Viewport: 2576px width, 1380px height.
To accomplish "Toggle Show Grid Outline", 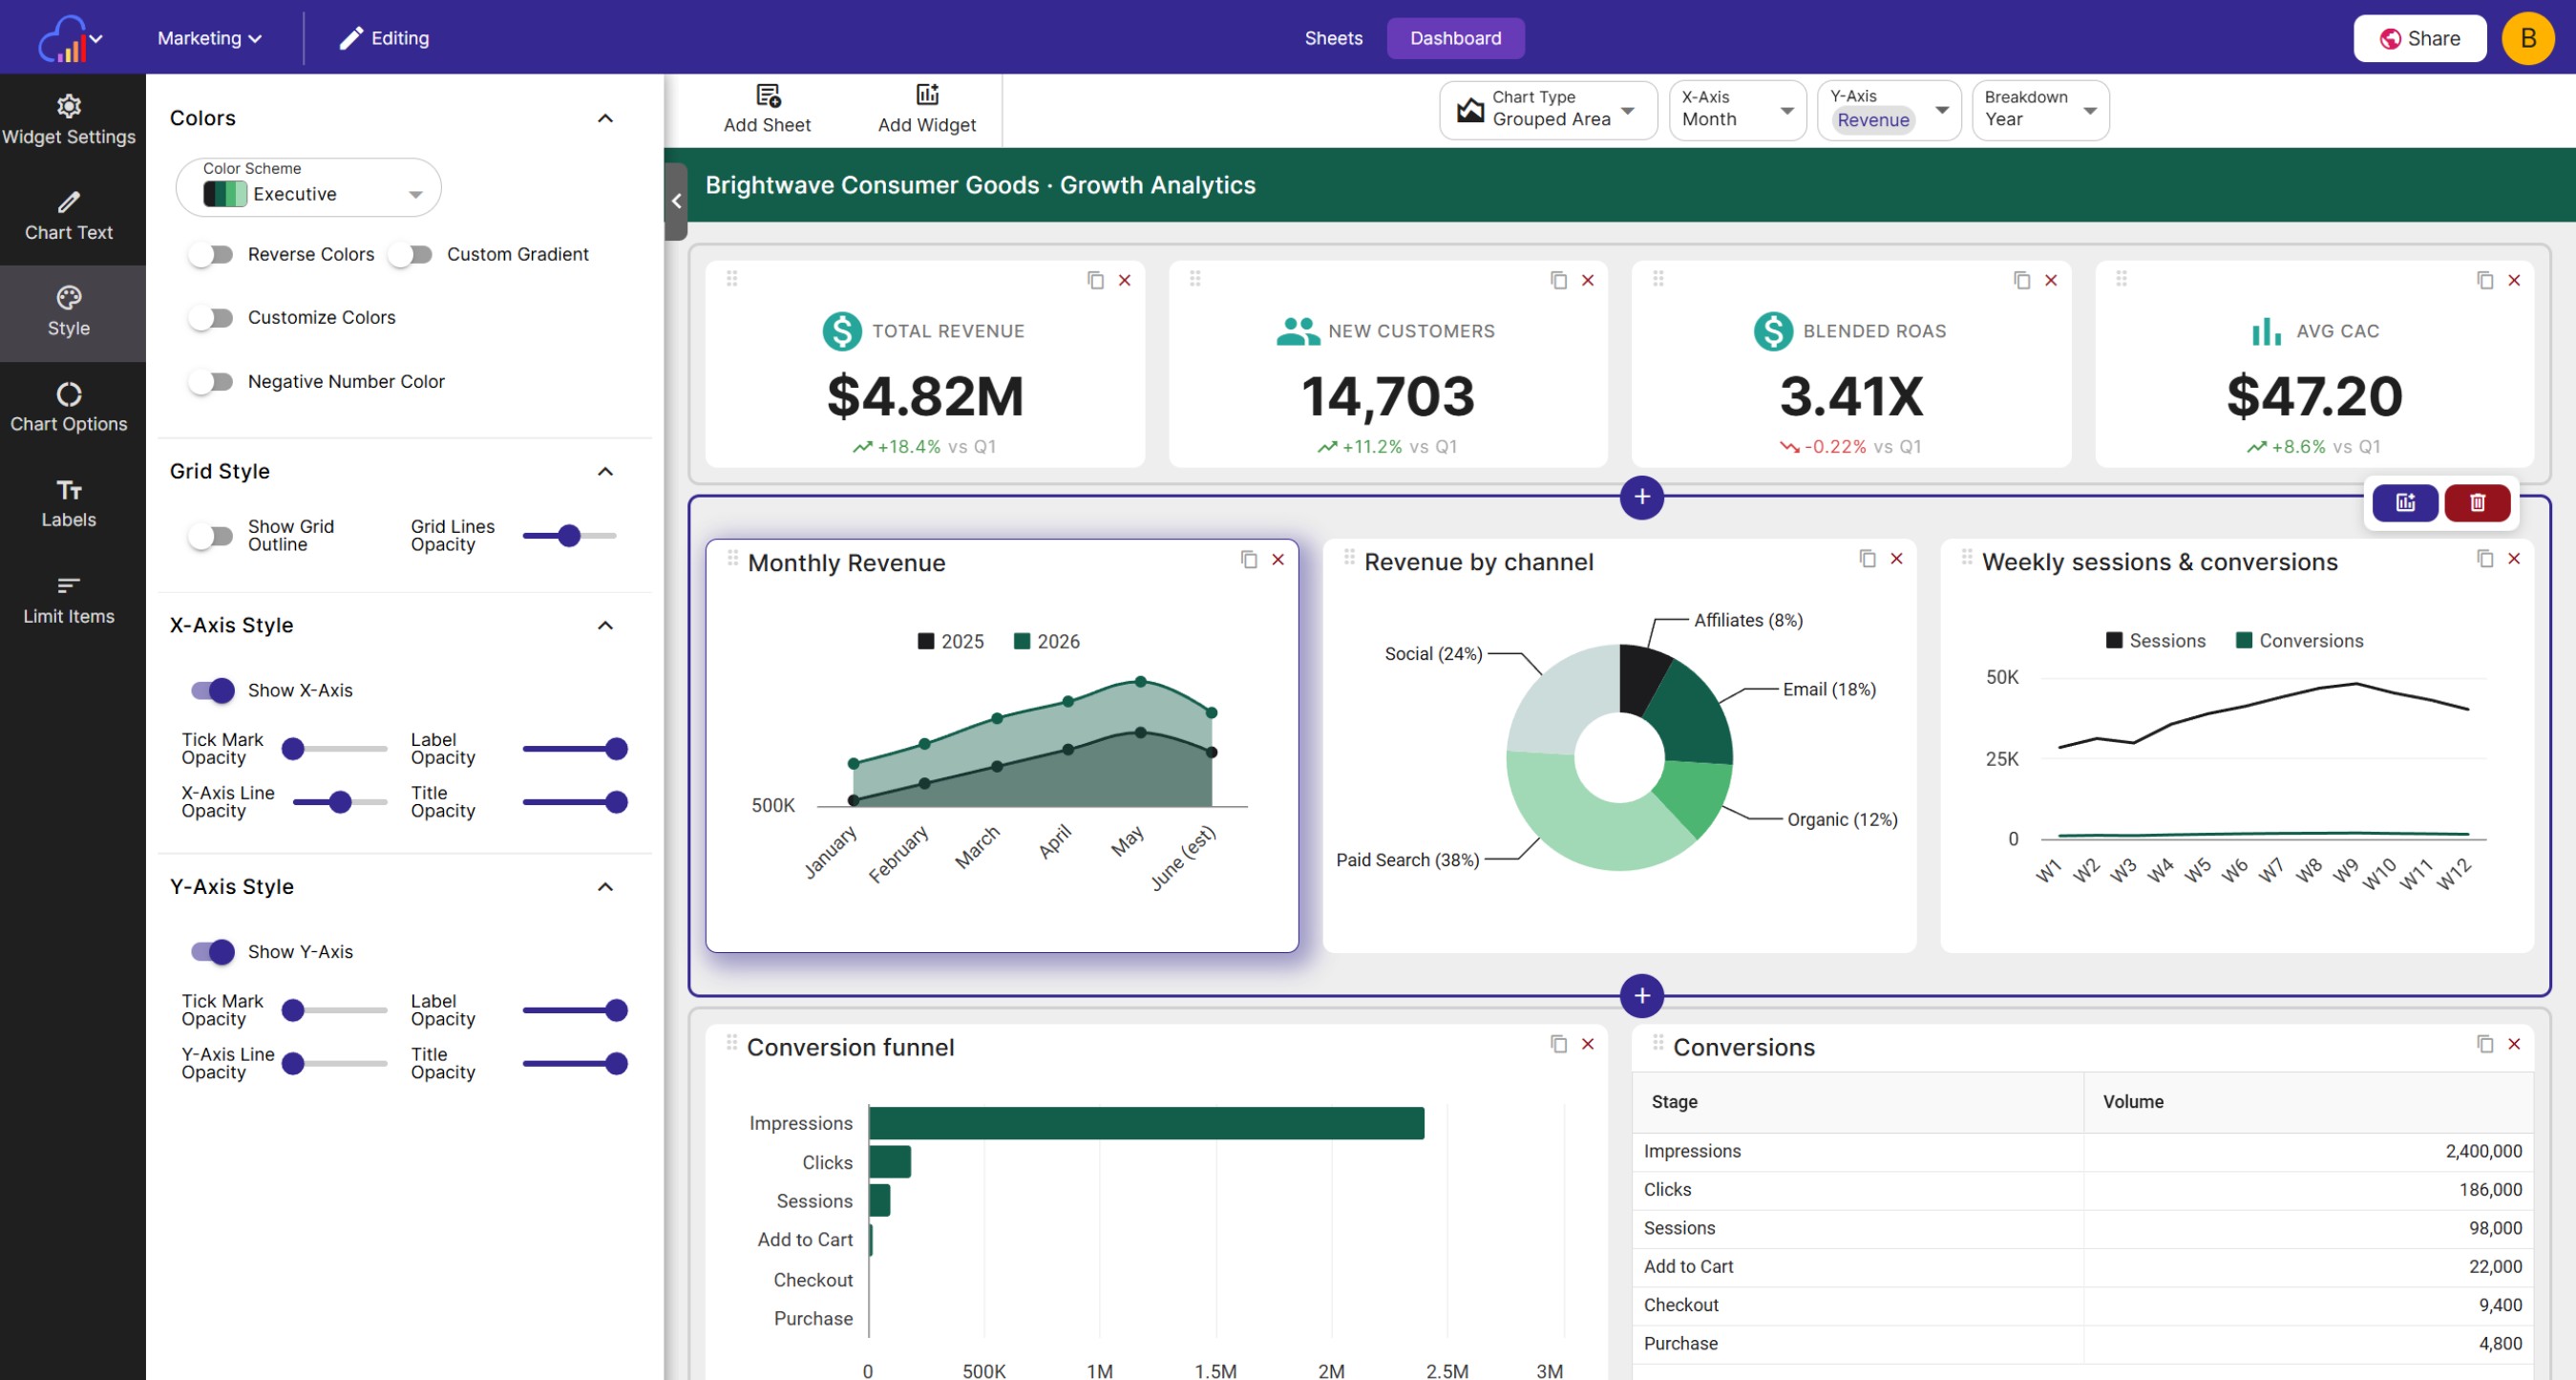I will click(x=211, y=535).
